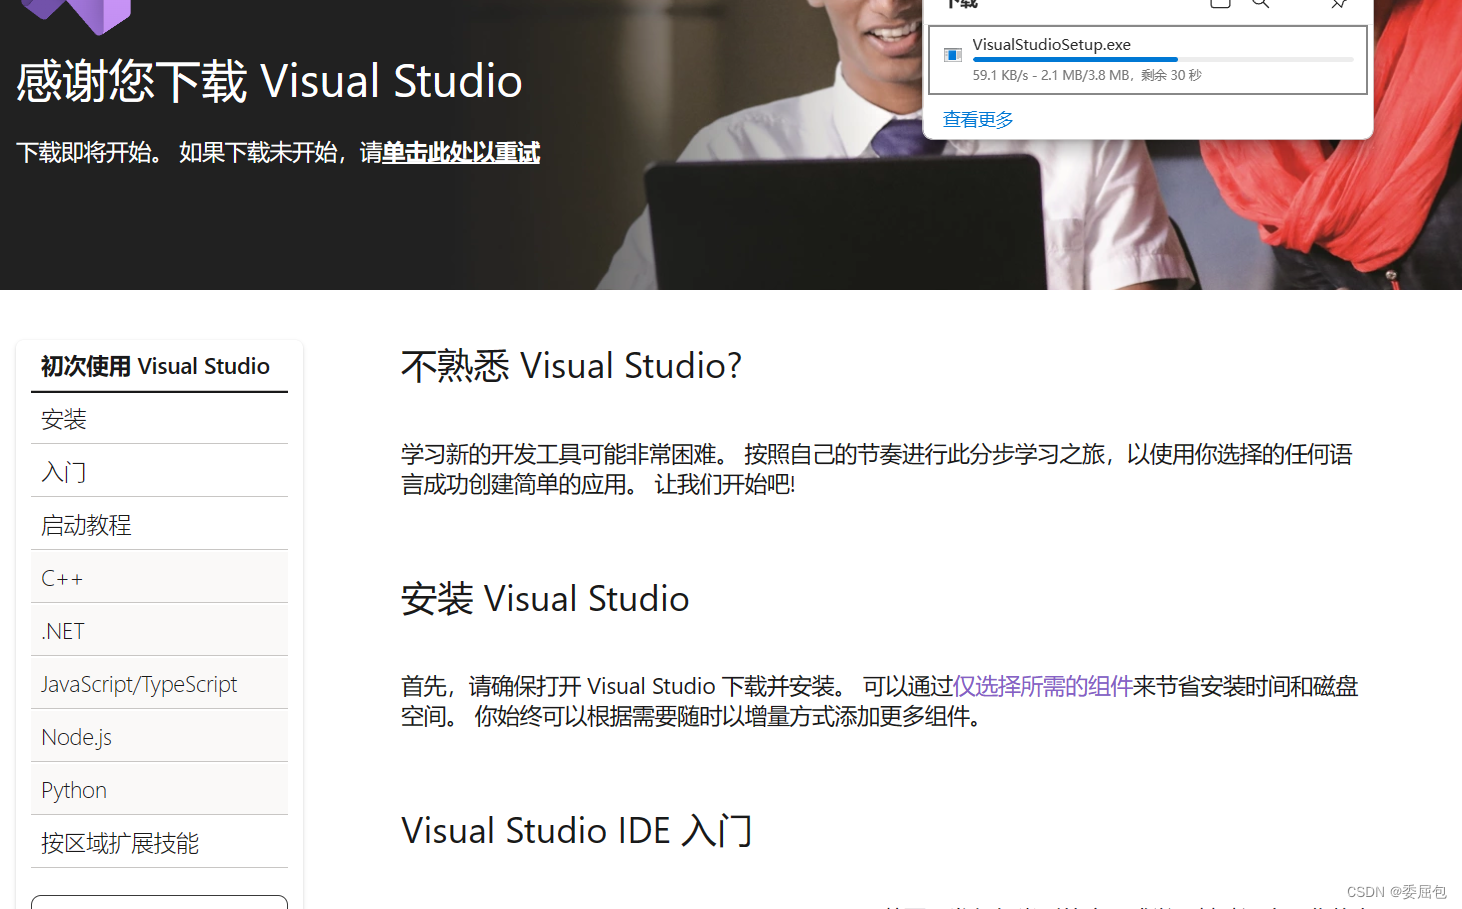
Task: Open 按区域扩展技能 section
Action: [118, 842]
